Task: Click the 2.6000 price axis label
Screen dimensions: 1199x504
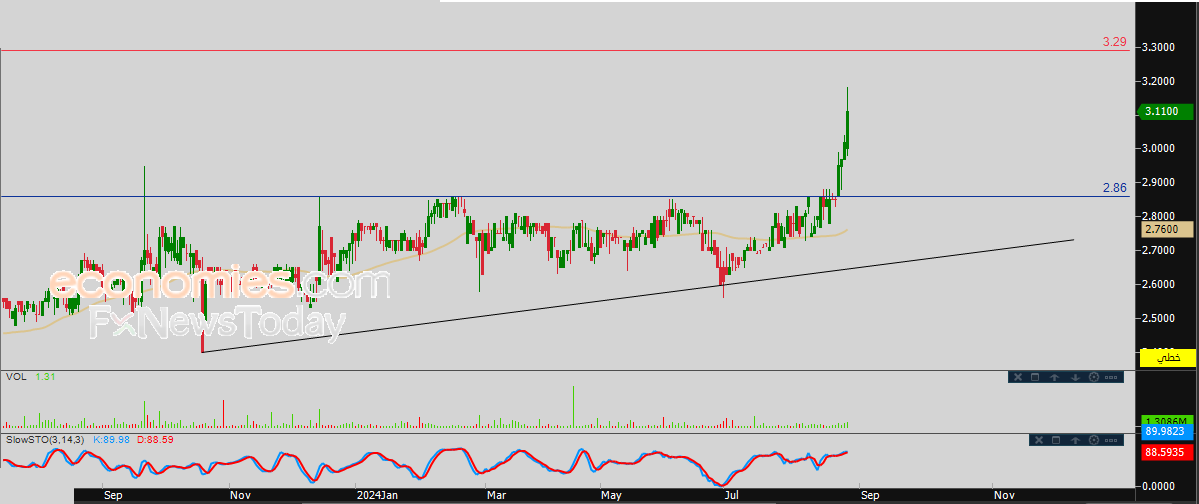Action: (x=1158, y=285)
